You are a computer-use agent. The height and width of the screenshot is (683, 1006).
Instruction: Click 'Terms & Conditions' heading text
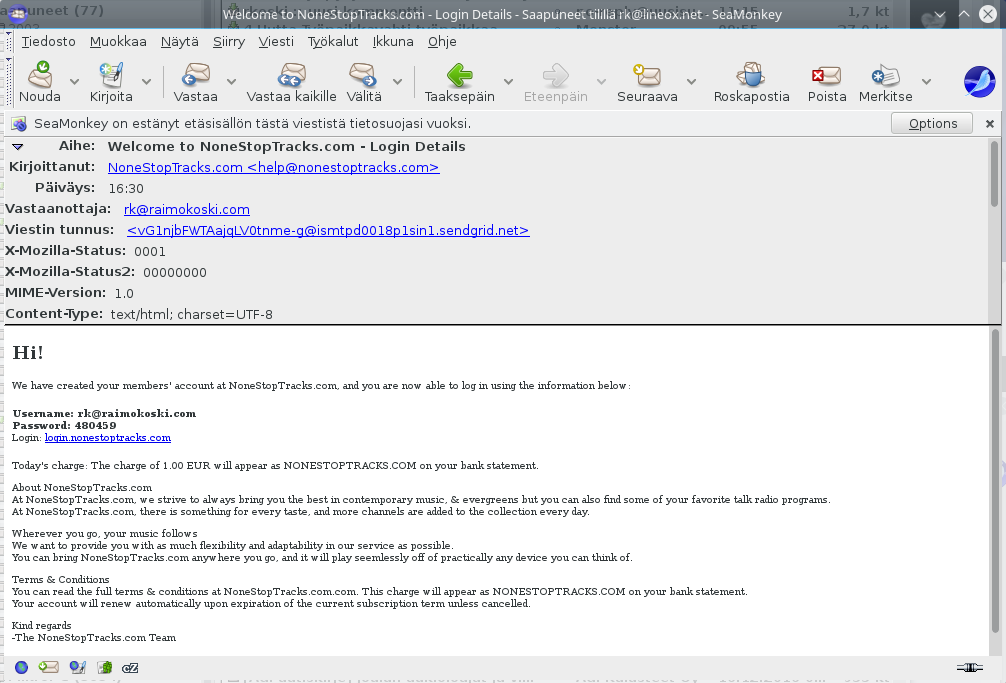(x=60, y=579)
